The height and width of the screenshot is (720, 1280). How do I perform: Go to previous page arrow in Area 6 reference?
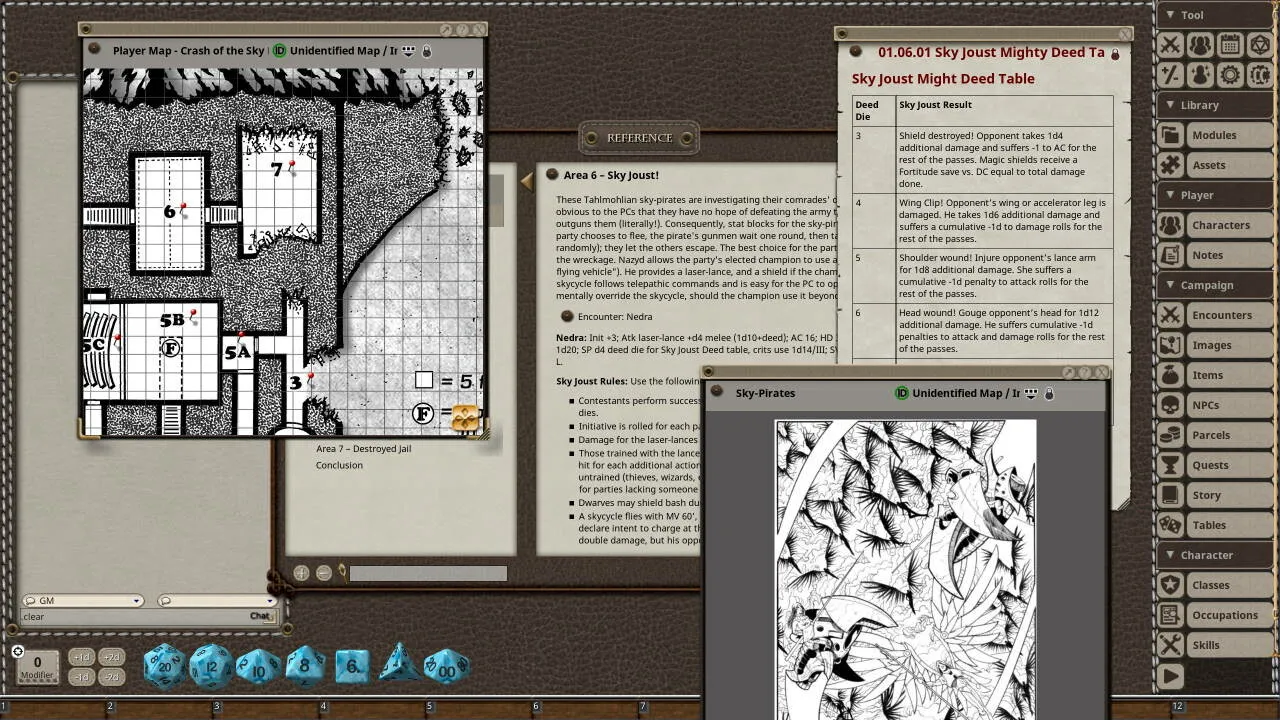click(527, 180)
